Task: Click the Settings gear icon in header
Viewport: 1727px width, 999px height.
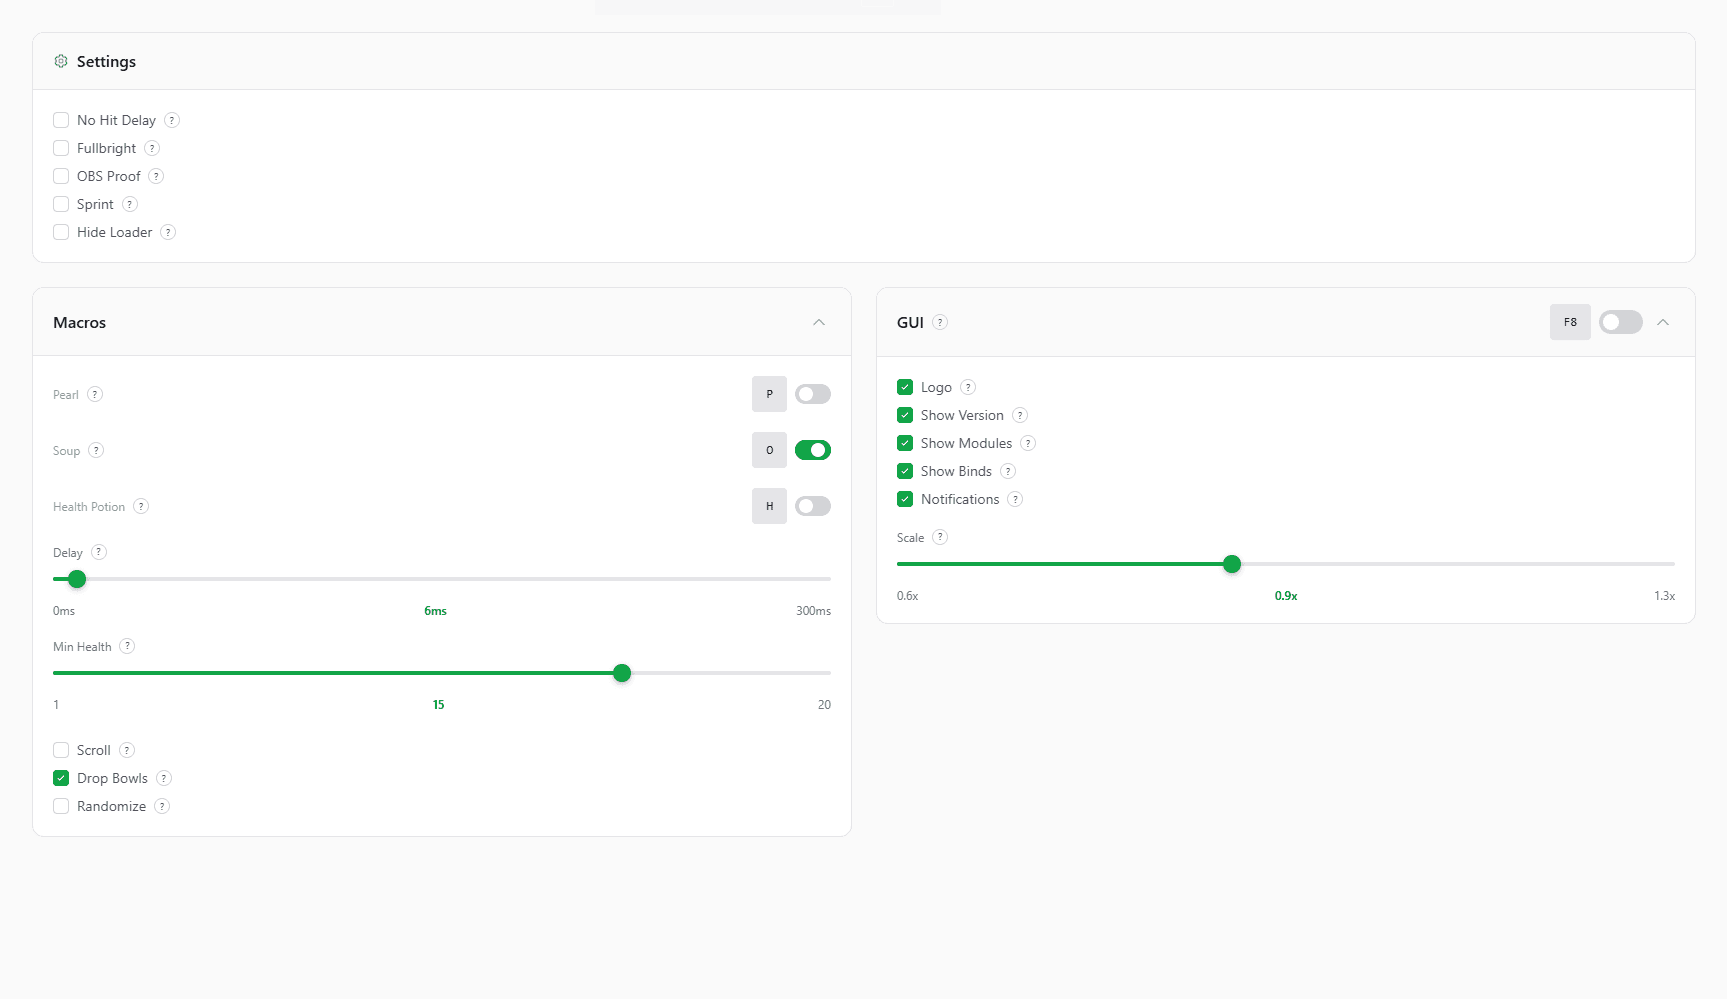Action: [x=61, y=61]
